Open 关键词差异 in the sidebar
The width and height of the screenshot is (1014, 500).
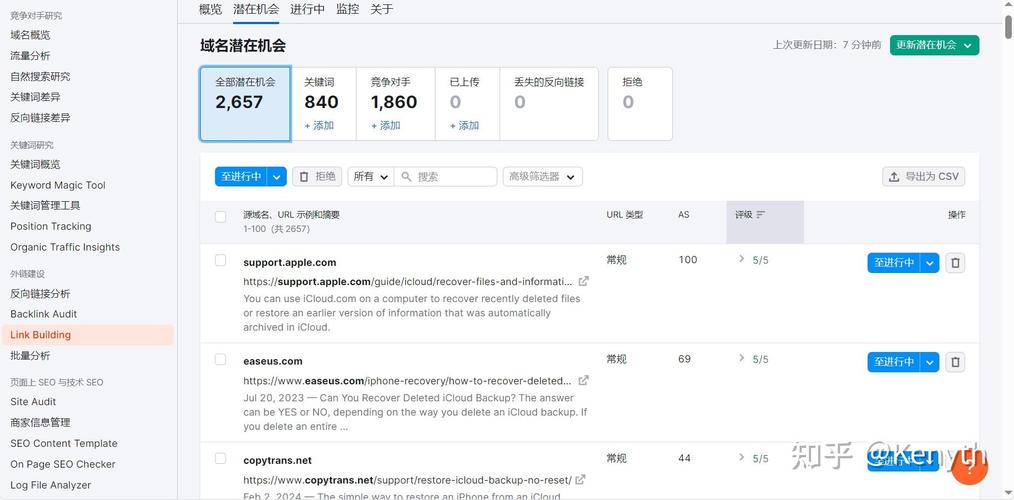pos(35,97)
